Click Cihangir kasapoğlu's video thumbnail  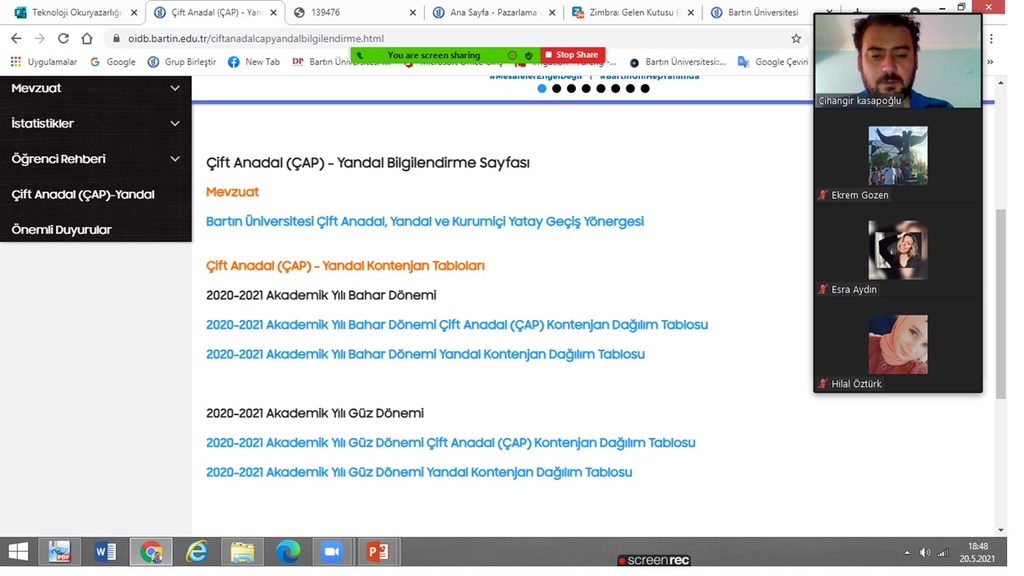(897, 60)
